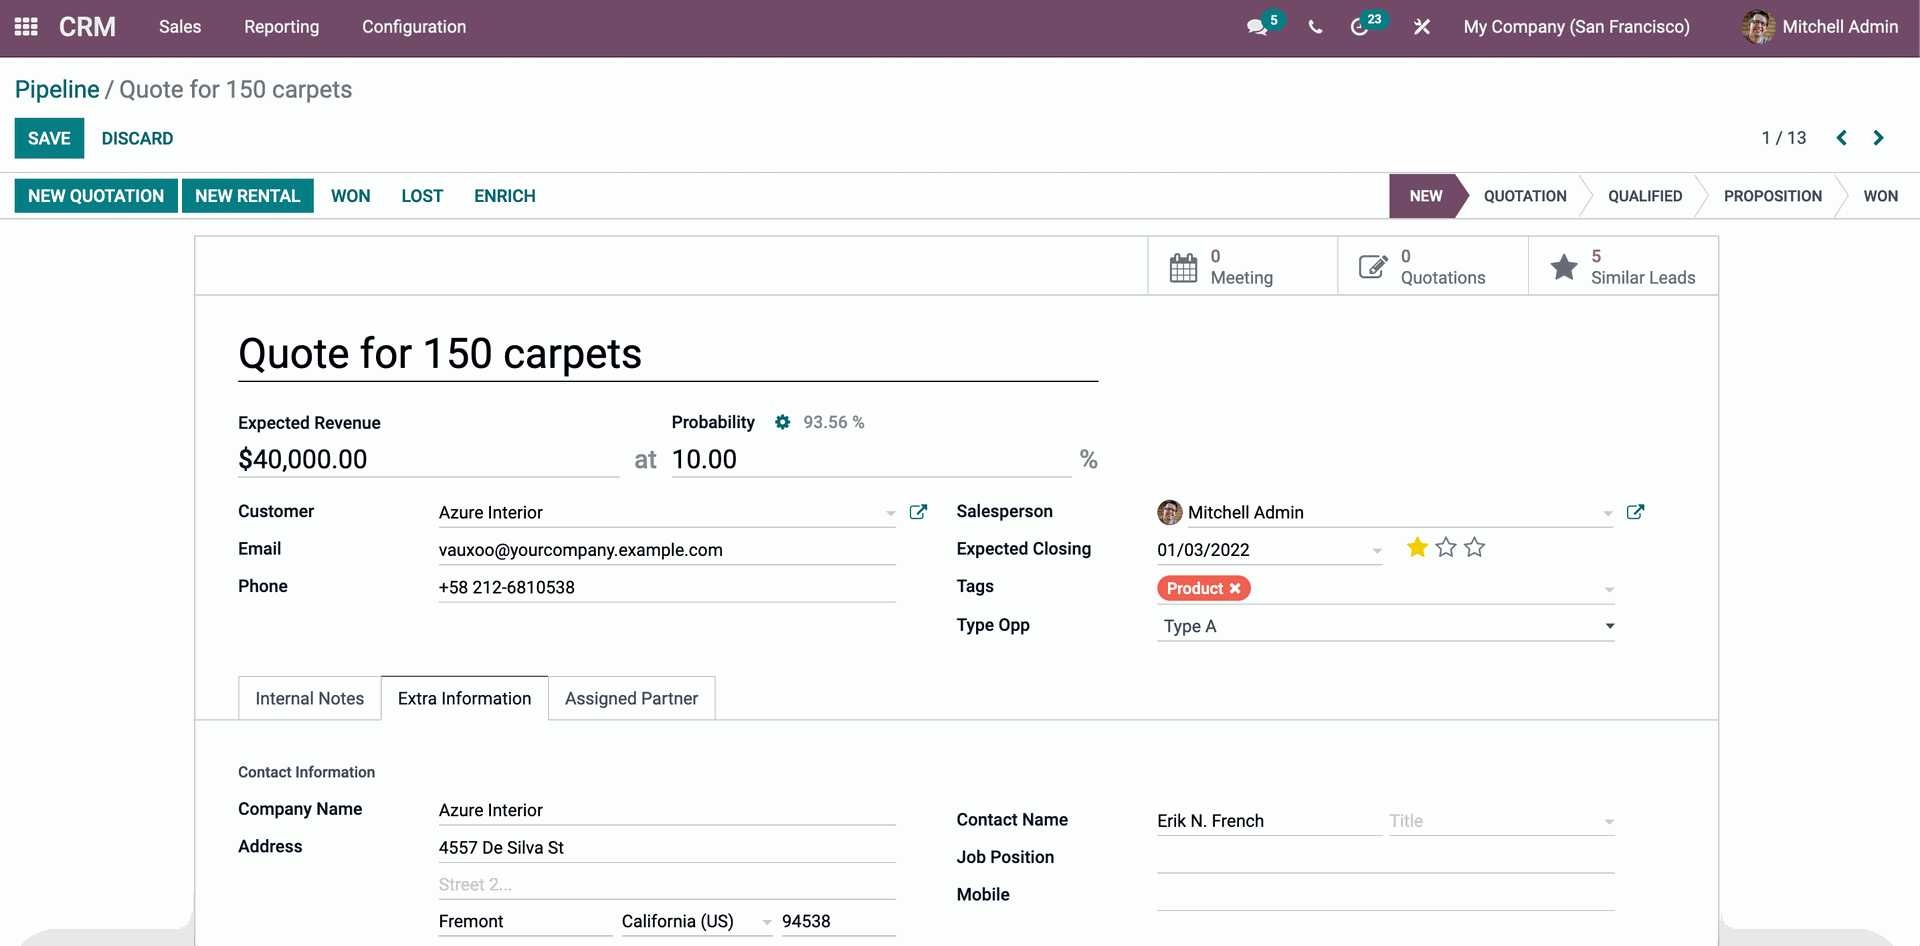Click the phone call icon in navbar
Image resolution: width=1920 pixels, height=946 pixels.
point(1315,27)
